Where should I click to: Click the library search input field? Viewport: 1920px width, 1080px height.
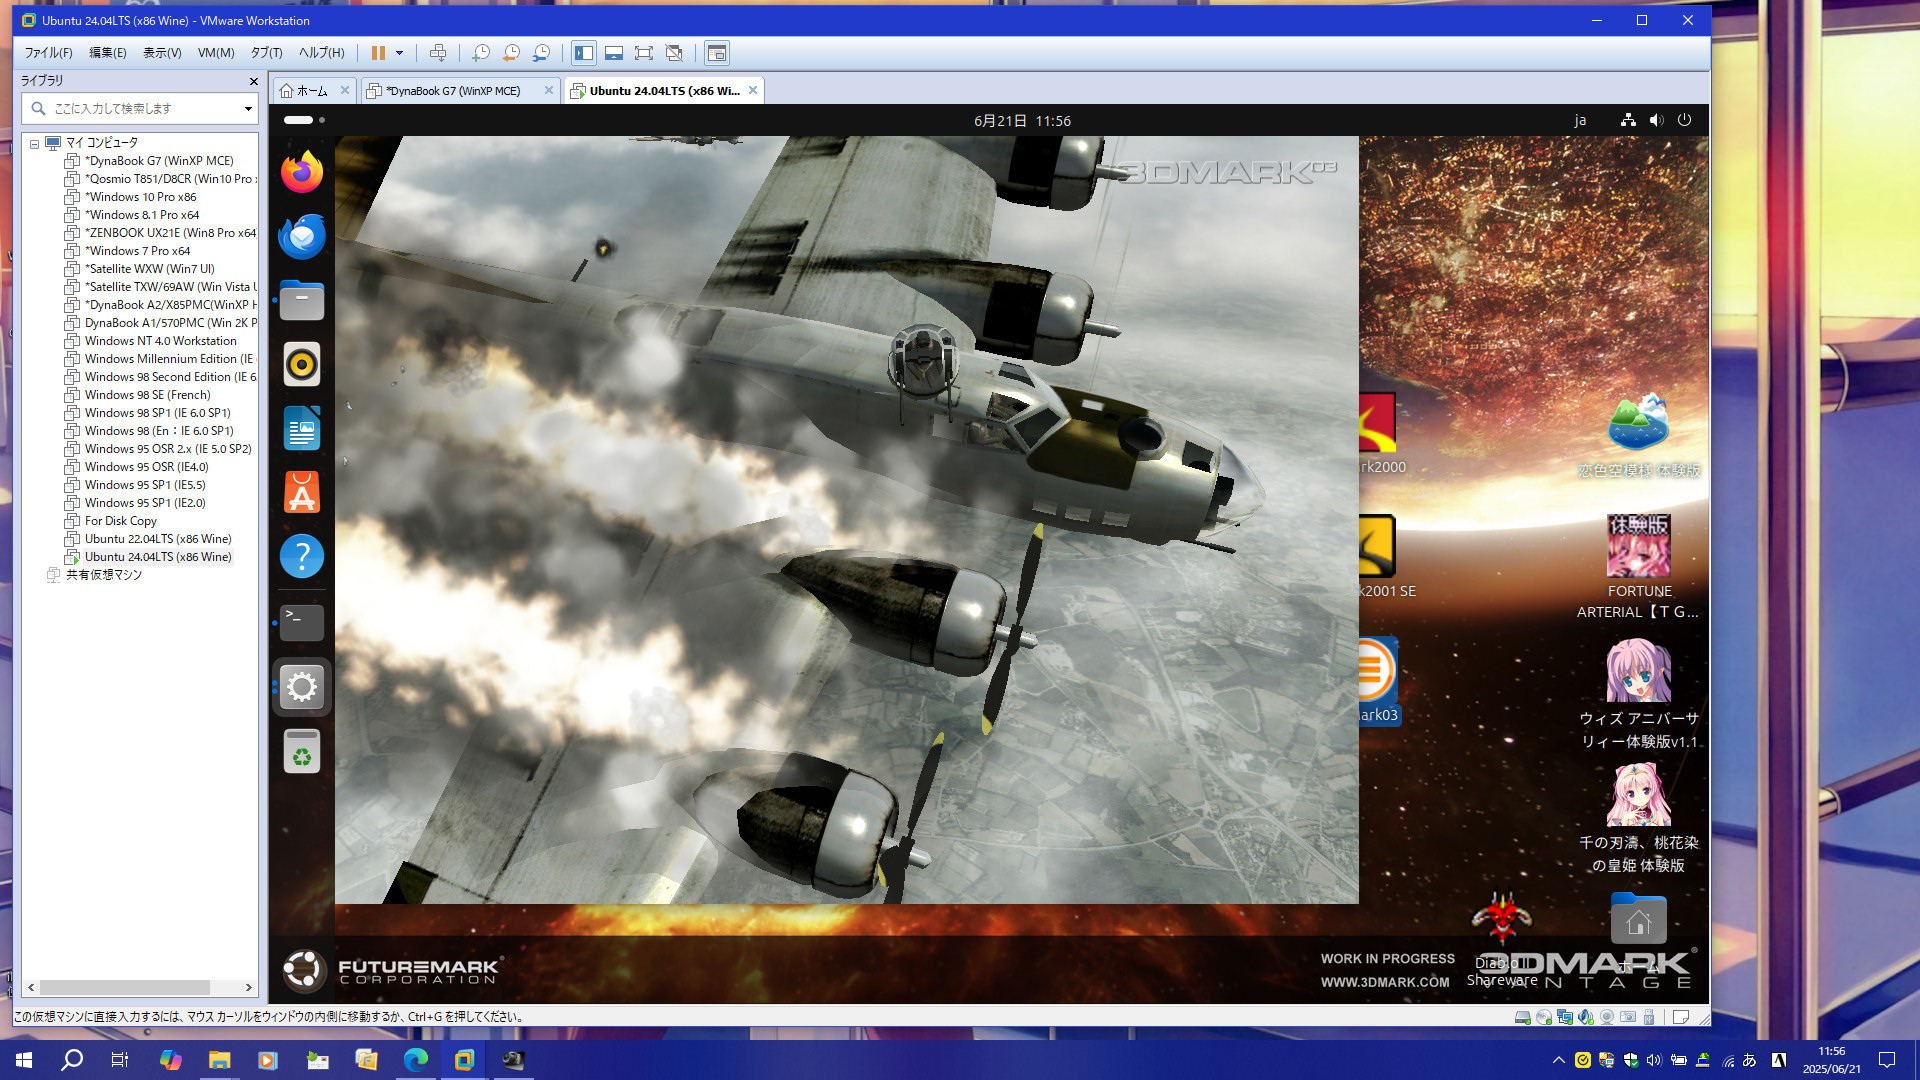pos(139,108)
